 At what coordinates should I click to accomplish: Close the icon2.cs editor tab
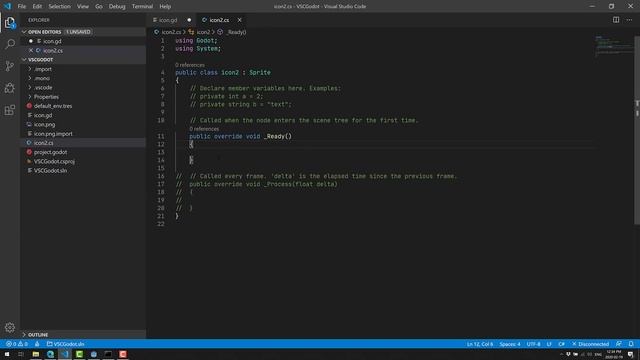(x=240, y=20)
